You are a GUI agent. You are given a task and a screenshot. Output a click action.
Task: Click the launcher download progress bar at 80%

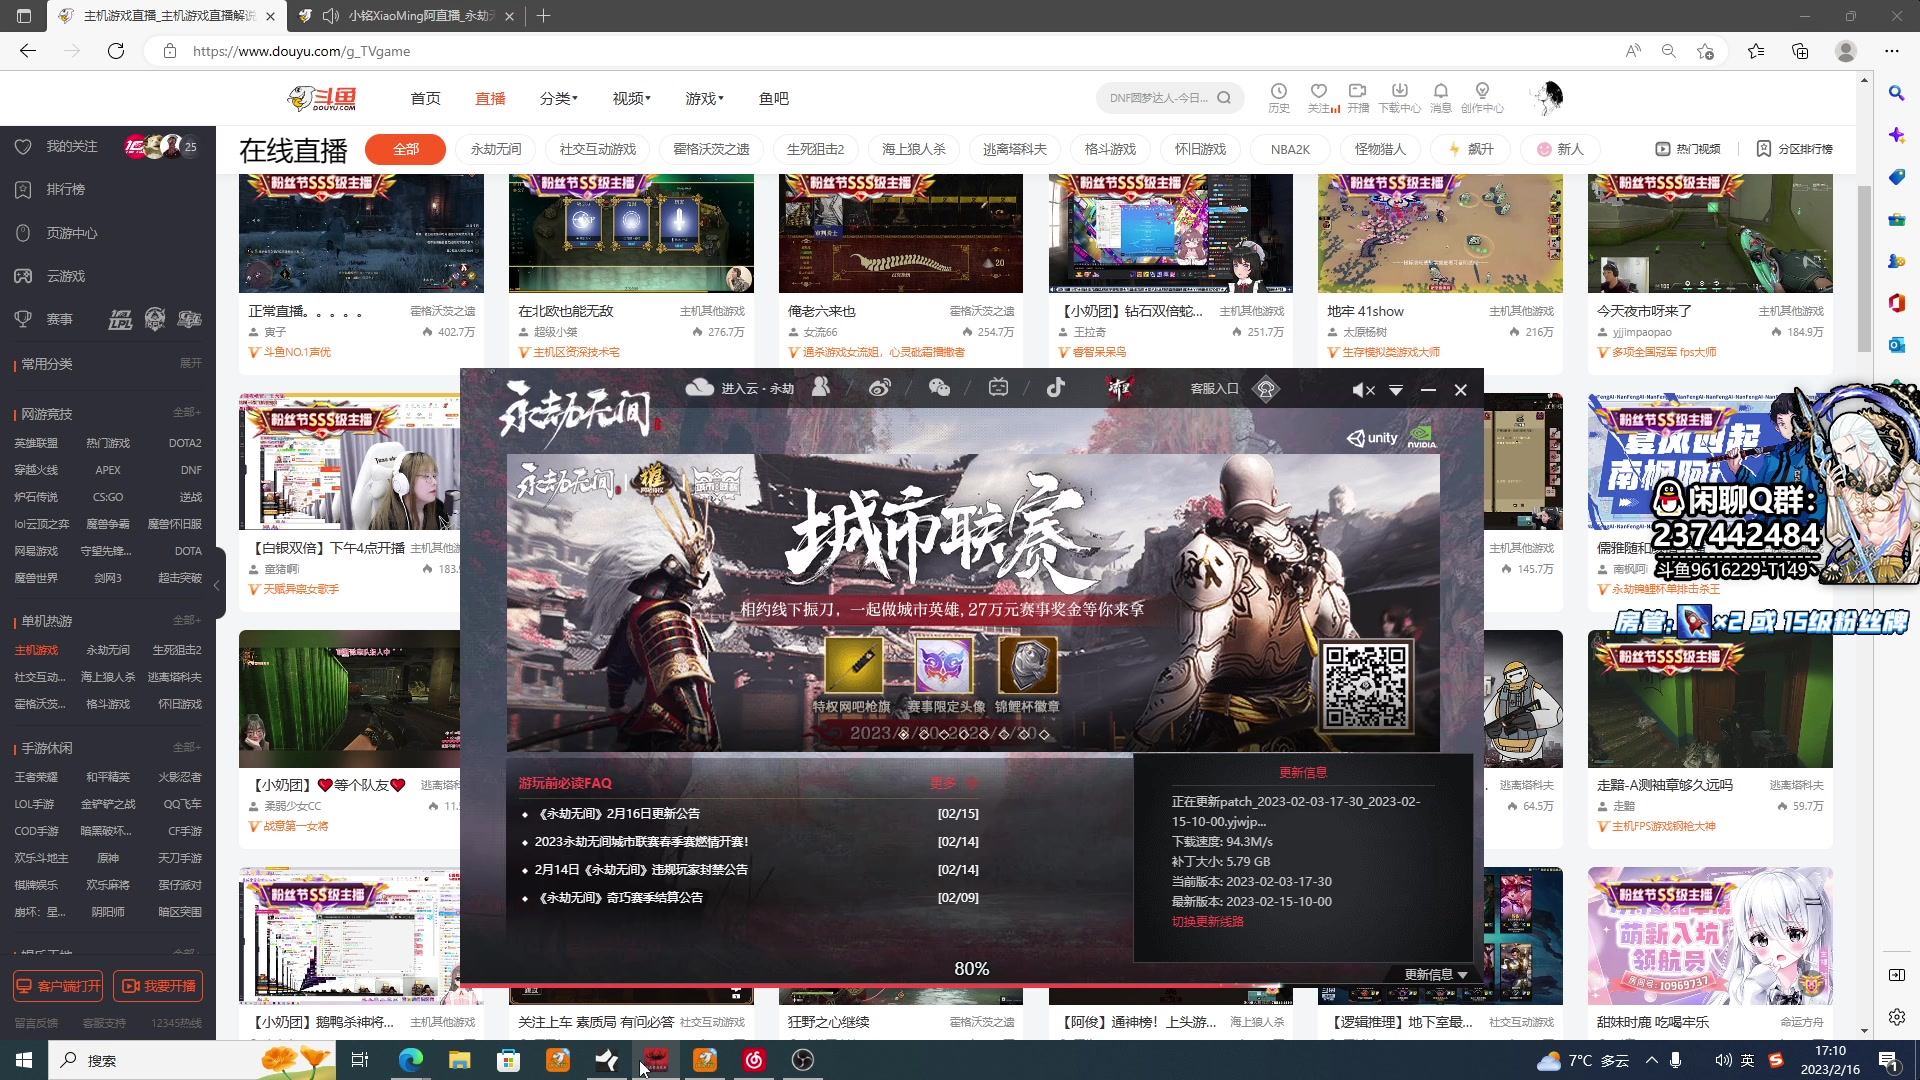point(971,985)
